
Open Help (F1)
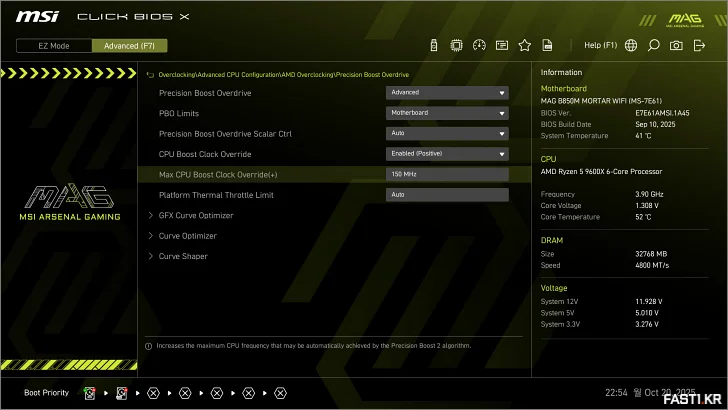[600, 46]
